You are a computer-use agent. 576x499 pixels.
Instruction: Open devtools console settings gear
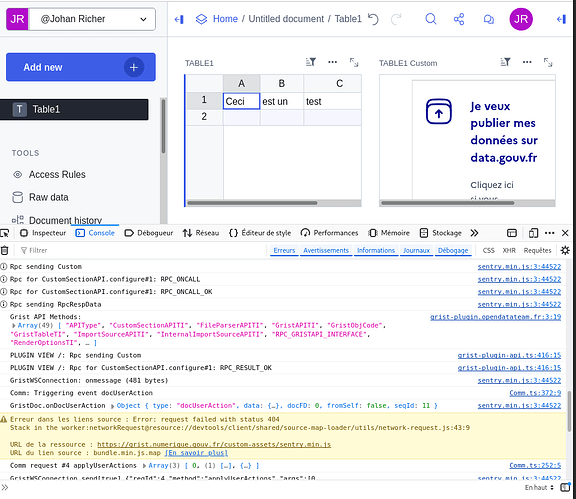(x=565, y=251)
